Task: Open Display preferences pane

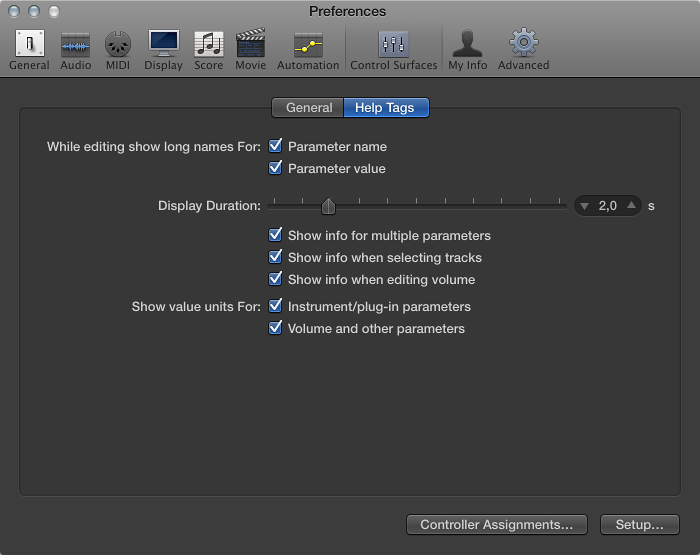Action: 163,50
